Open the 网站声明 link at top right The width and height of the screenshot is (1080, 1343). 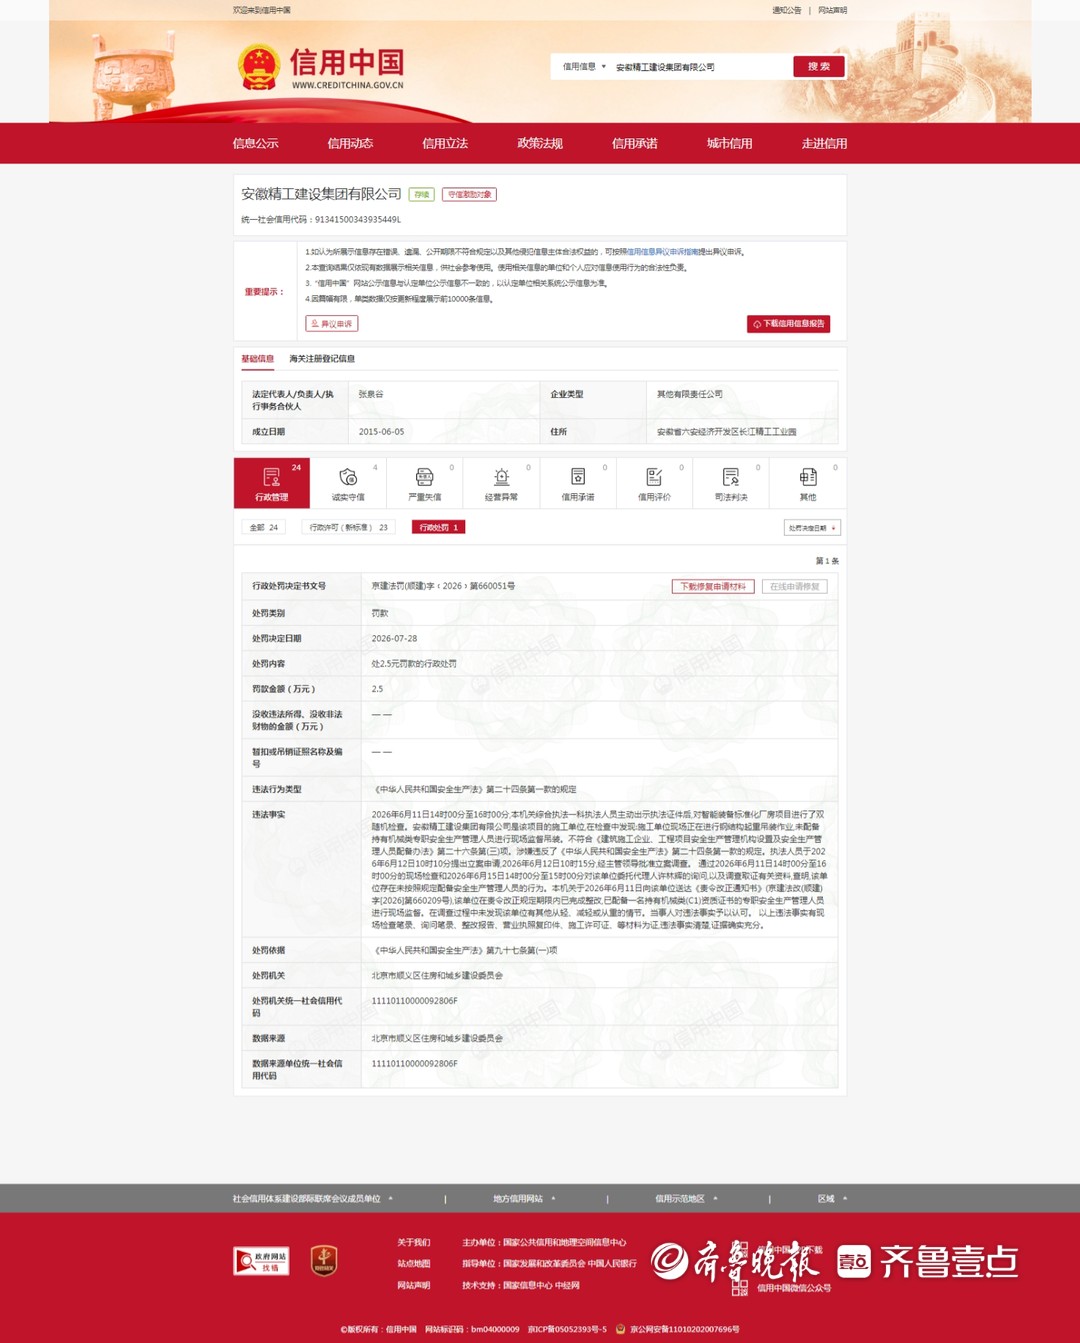832,10
